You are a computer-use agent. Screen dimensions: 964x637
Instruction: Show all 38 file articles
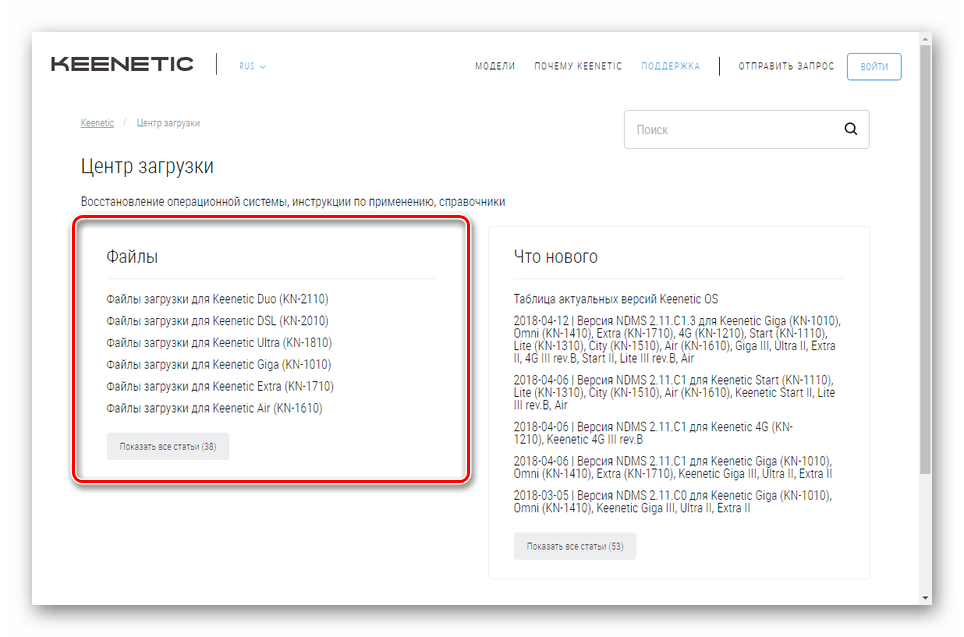coord(168,447)
